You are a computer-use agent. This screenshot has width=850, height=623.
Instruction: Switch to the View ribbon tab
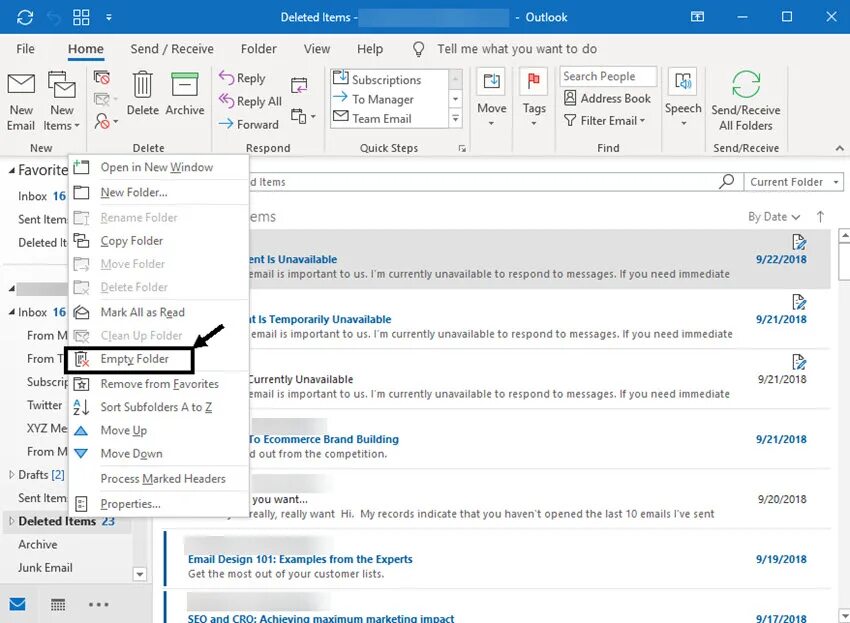[317, 49]
